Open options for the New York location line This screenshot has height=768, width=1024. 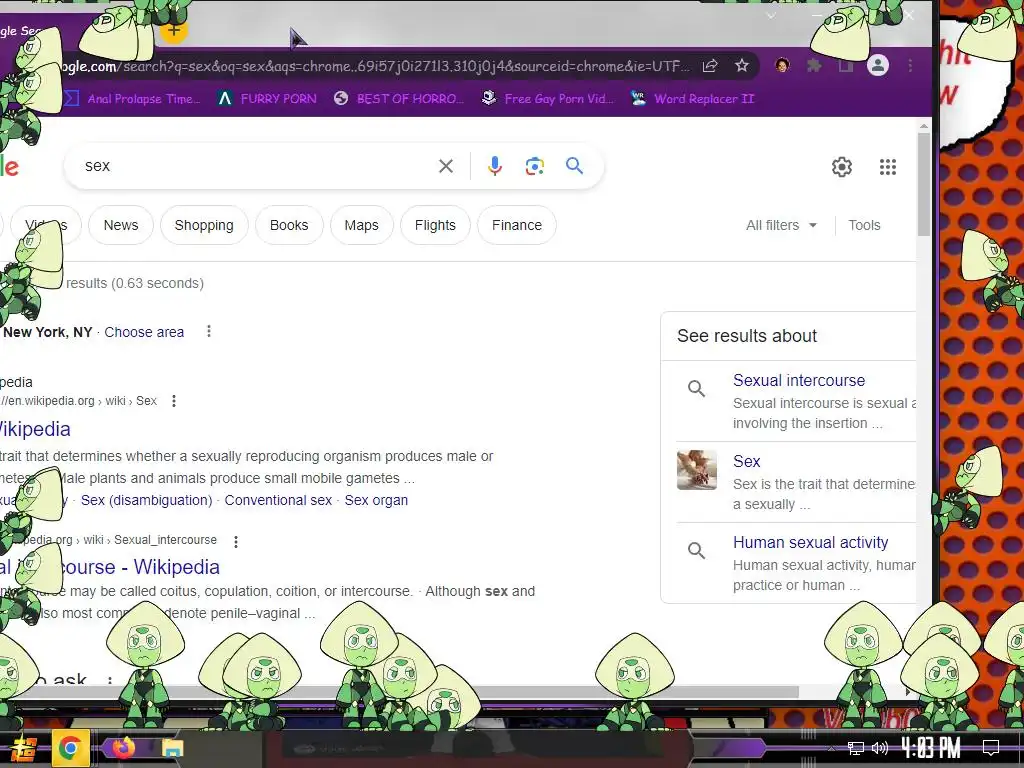[209, 331]
